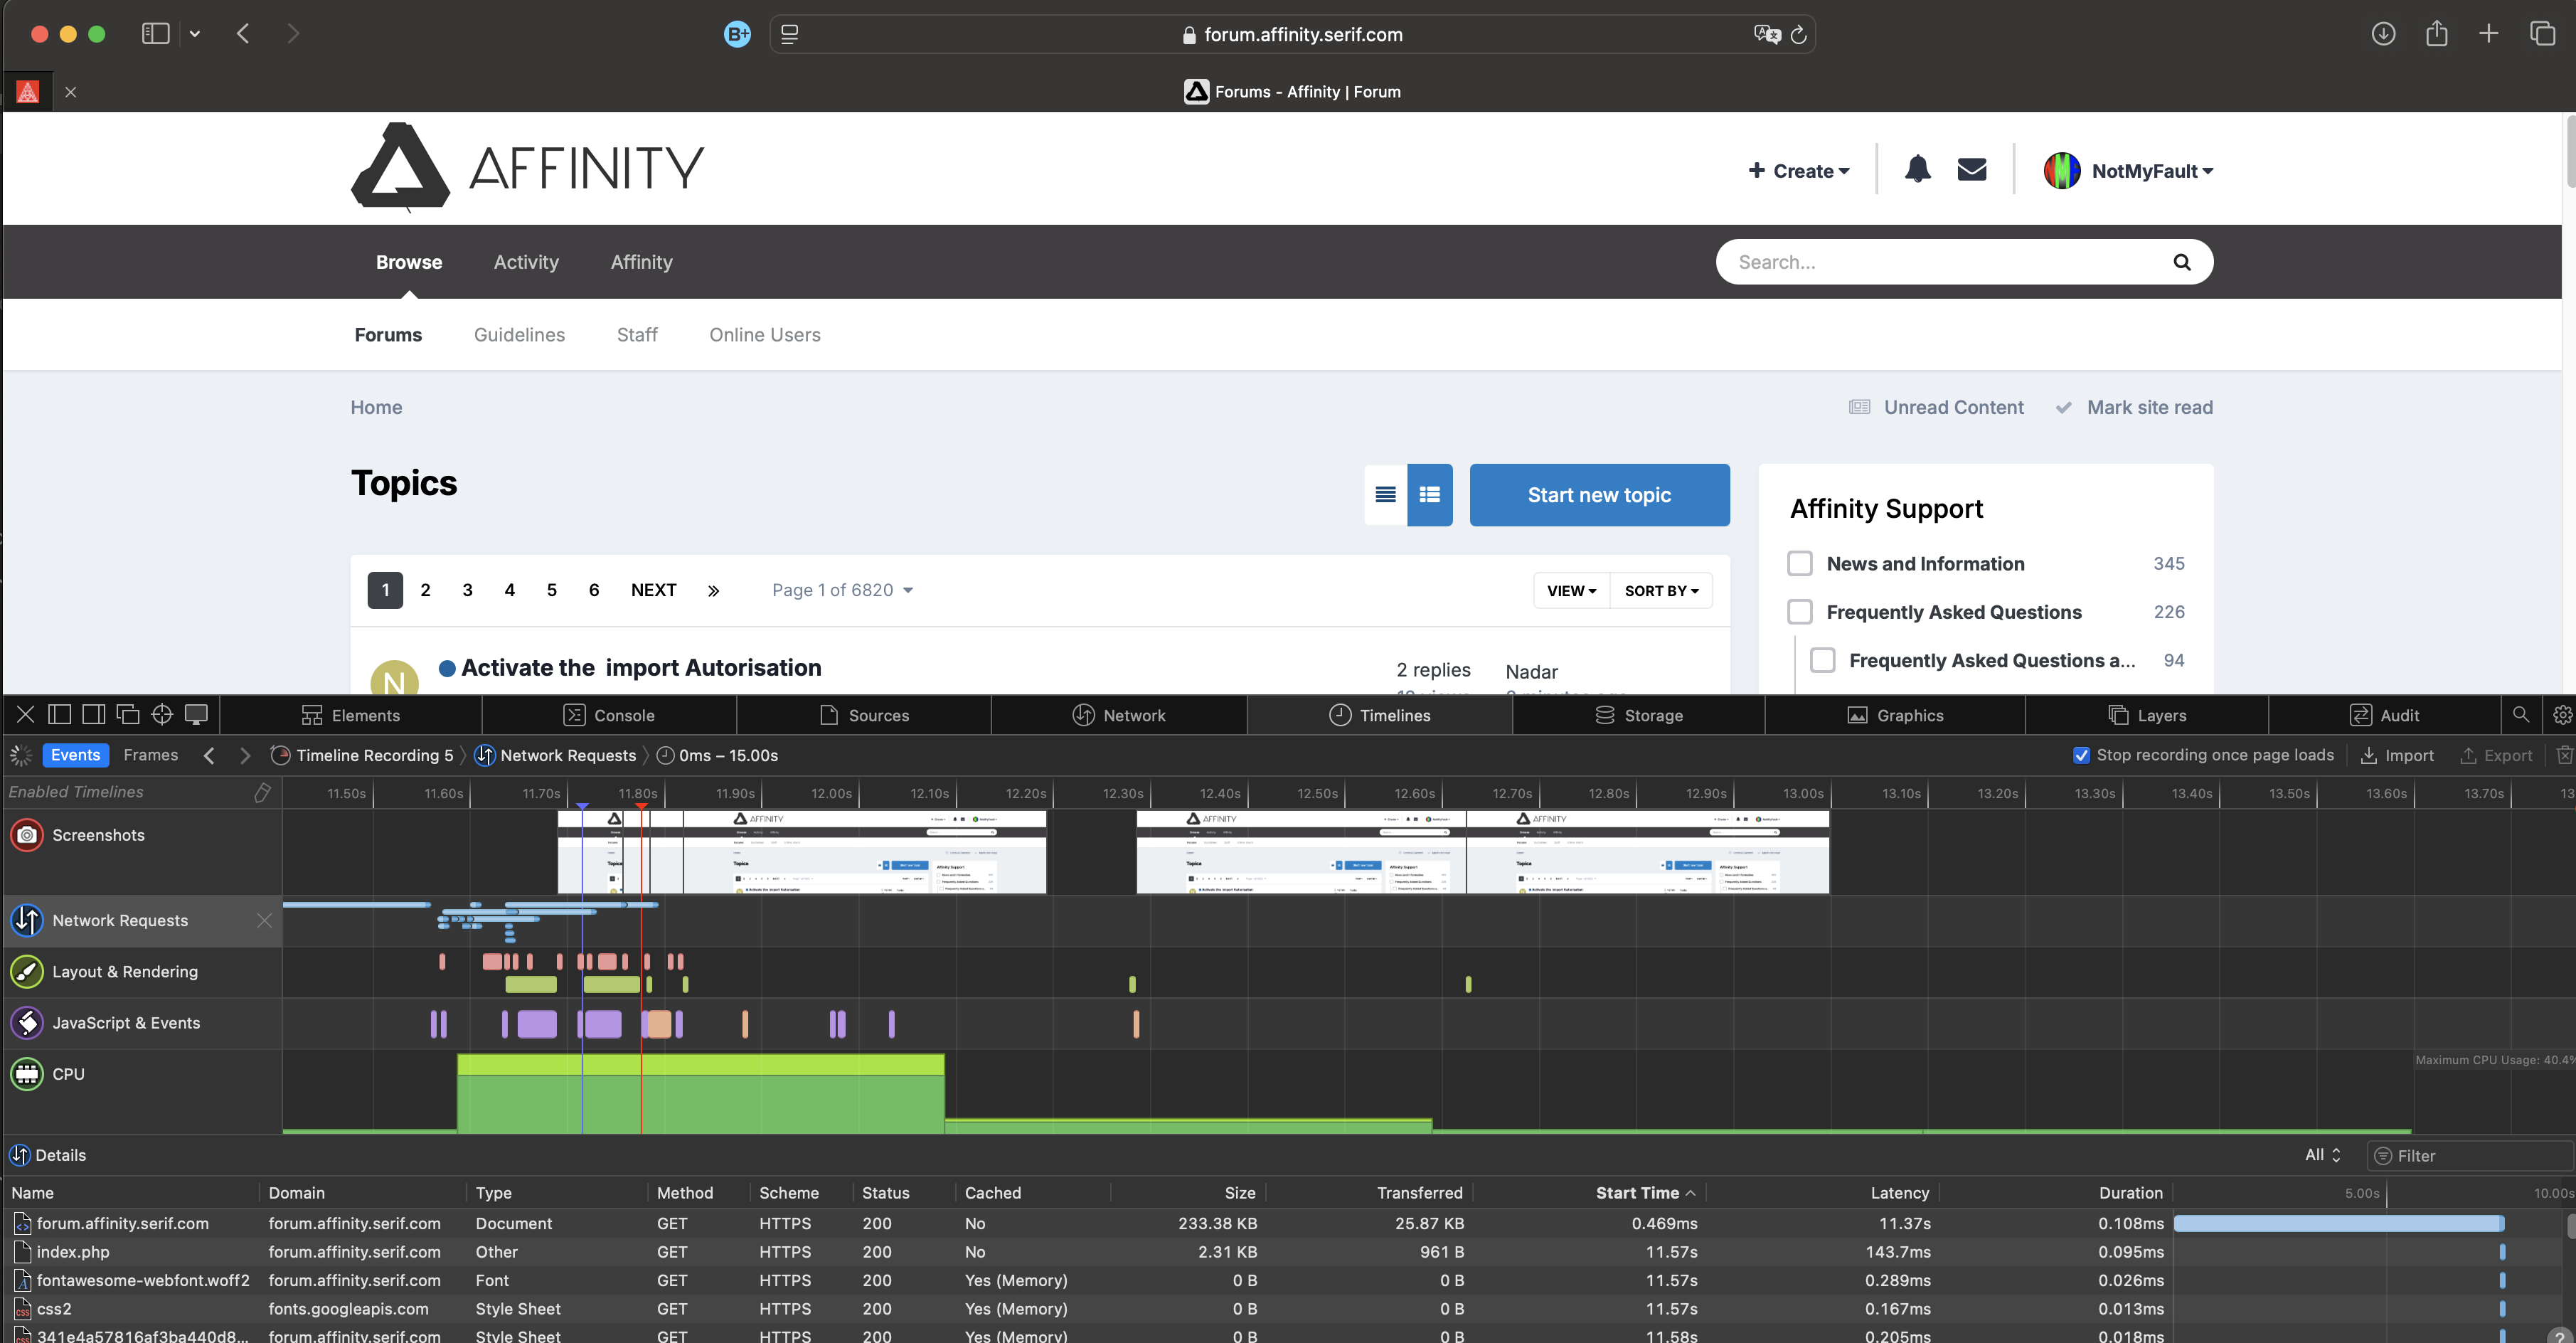Click Safari translate icon in address bar
2576x1343 pixels.
point(1767,34)
